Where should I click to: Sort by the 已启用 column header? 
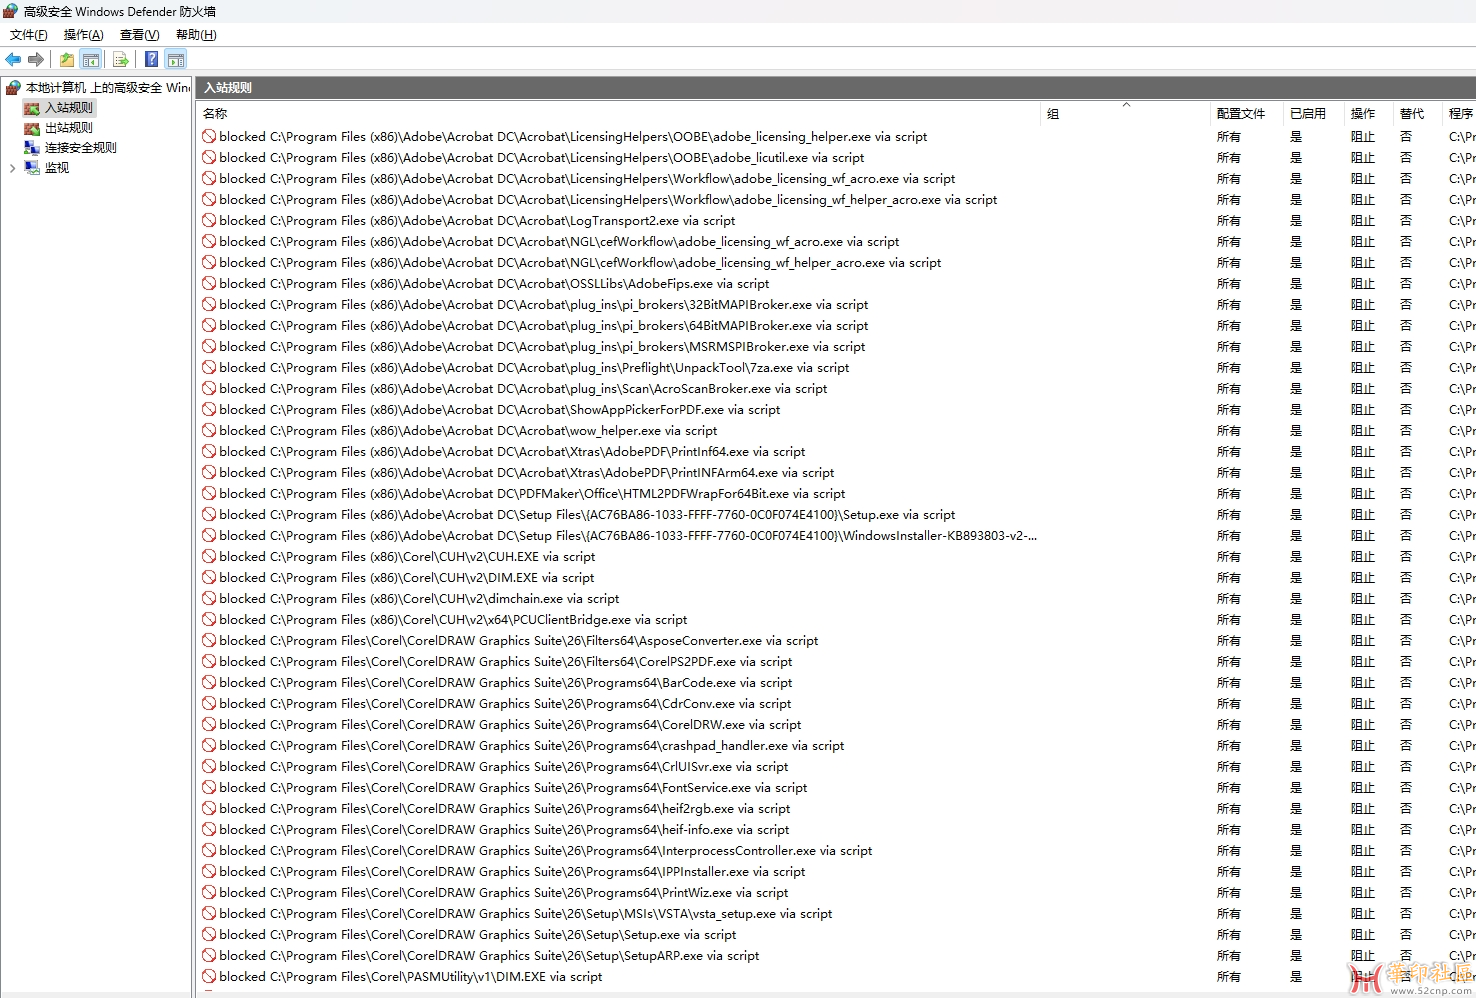click(1313, 114)
